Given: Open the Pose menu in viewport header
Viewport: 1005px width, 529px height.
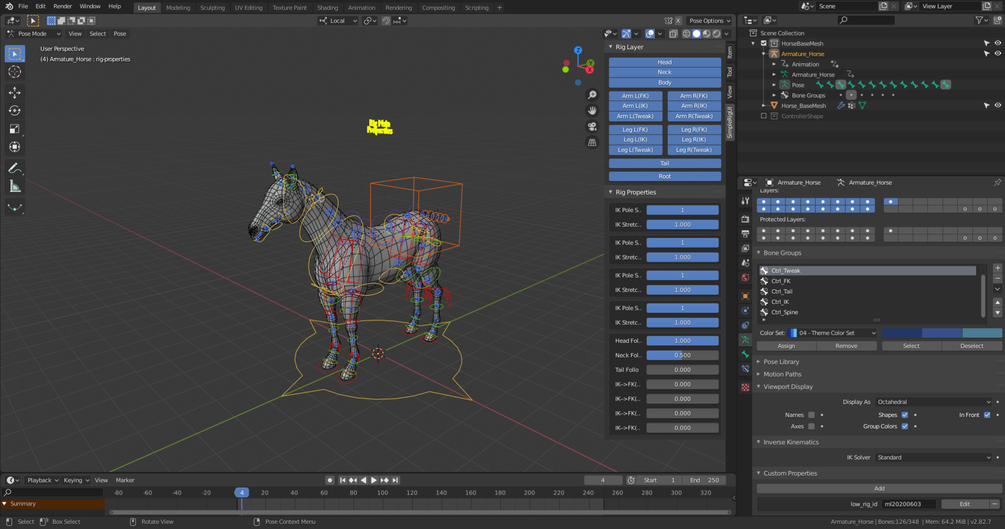Looking at the screenshot, I should click(x=120, y=33).
